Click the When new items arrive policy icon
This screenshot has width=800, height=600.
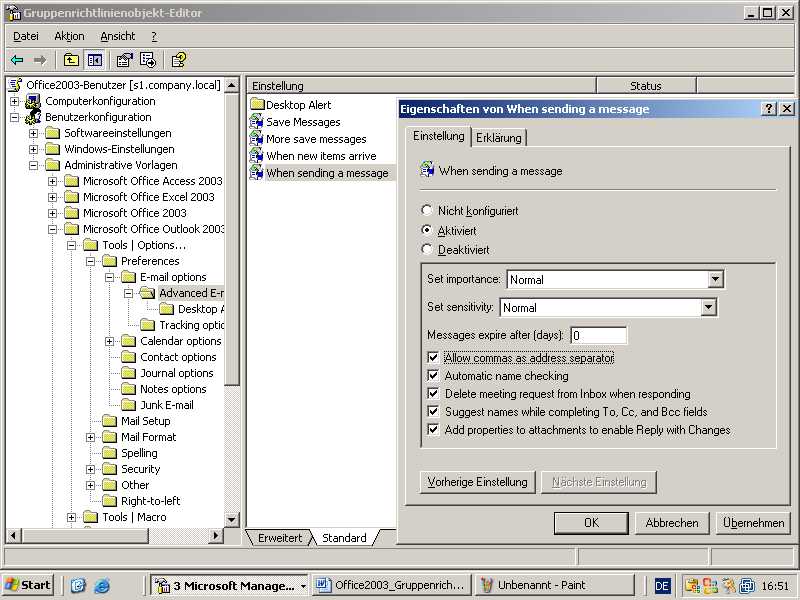256,156
